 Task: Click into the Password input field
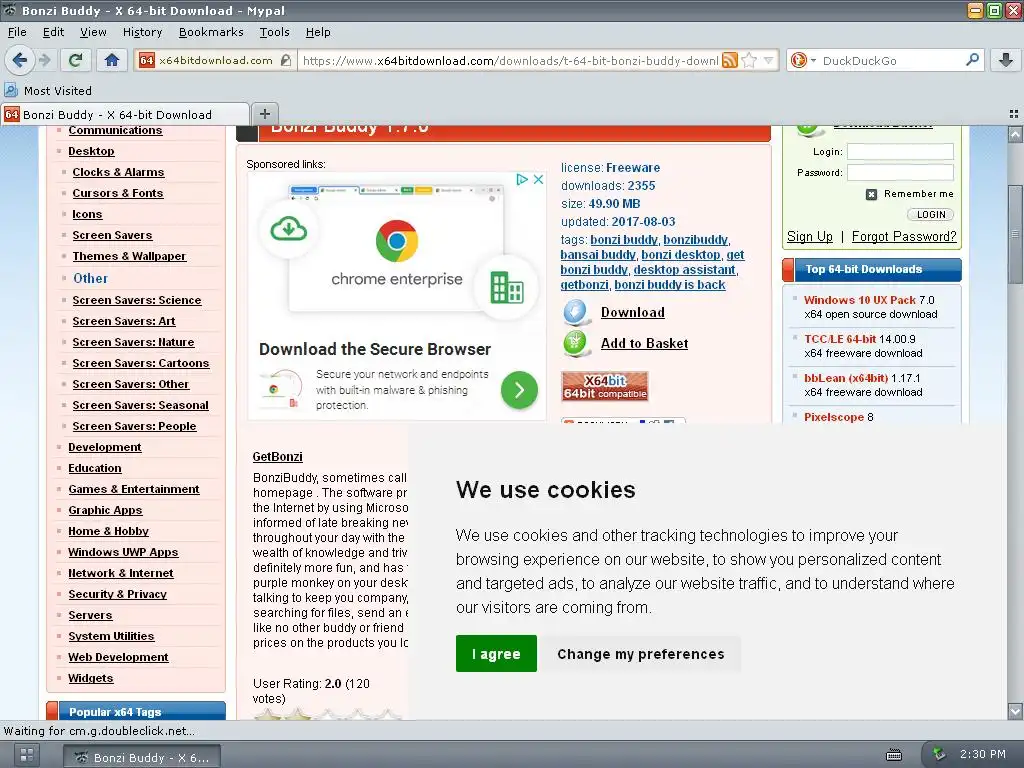[x=900, y=172]
